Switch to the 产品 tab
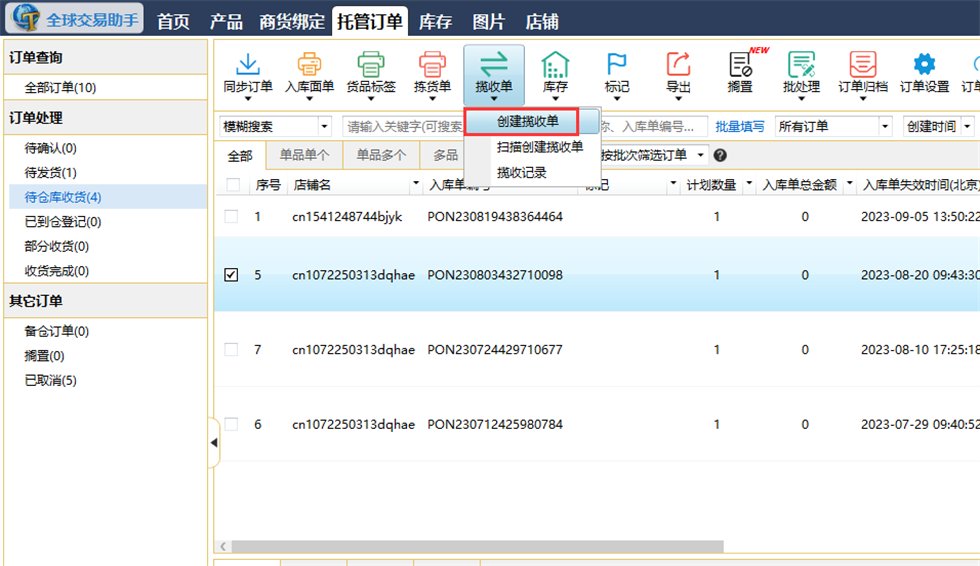Viewport: 980px width, 566px height. tap(226, 22)
